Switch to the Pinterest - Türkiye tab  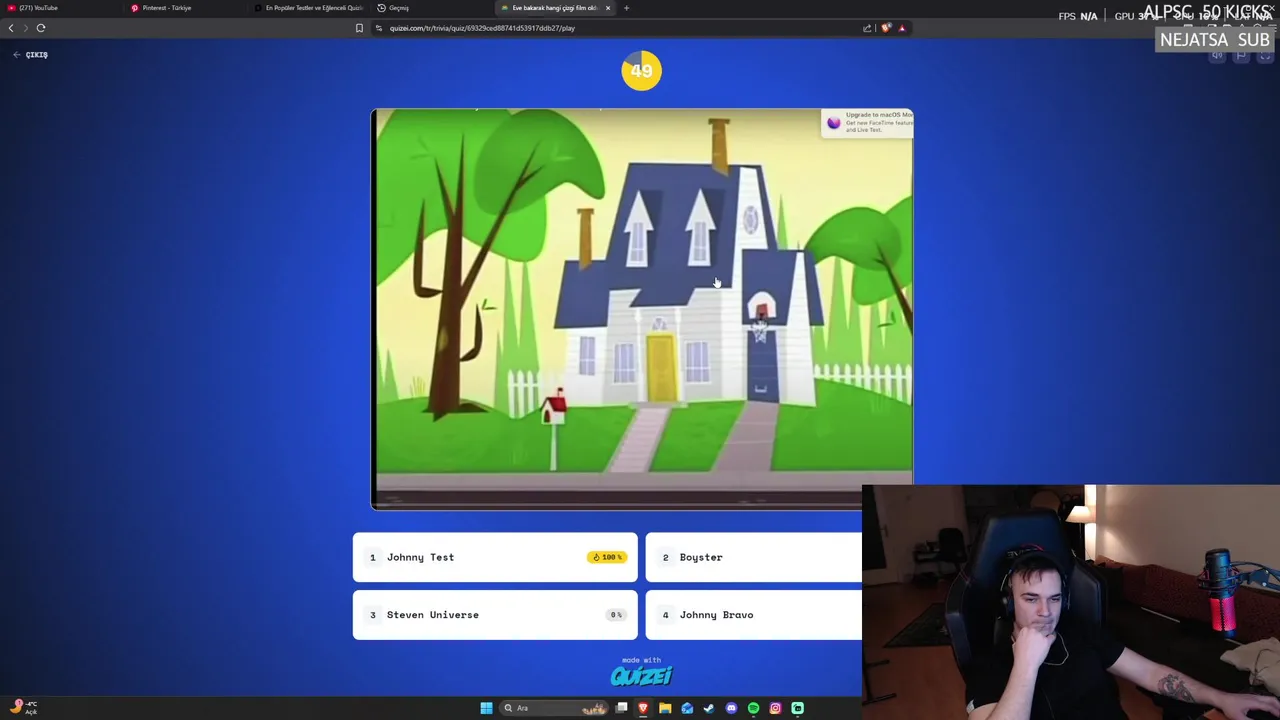(187, 8)
